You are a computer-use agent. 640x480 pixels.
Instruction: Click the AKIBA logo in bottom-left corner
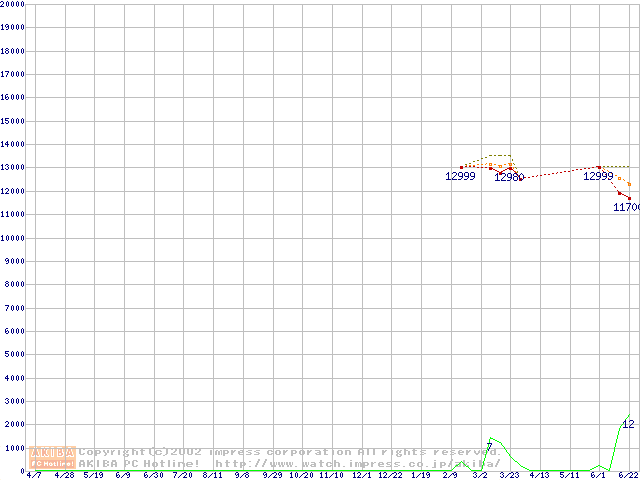(x=53, y=452)
